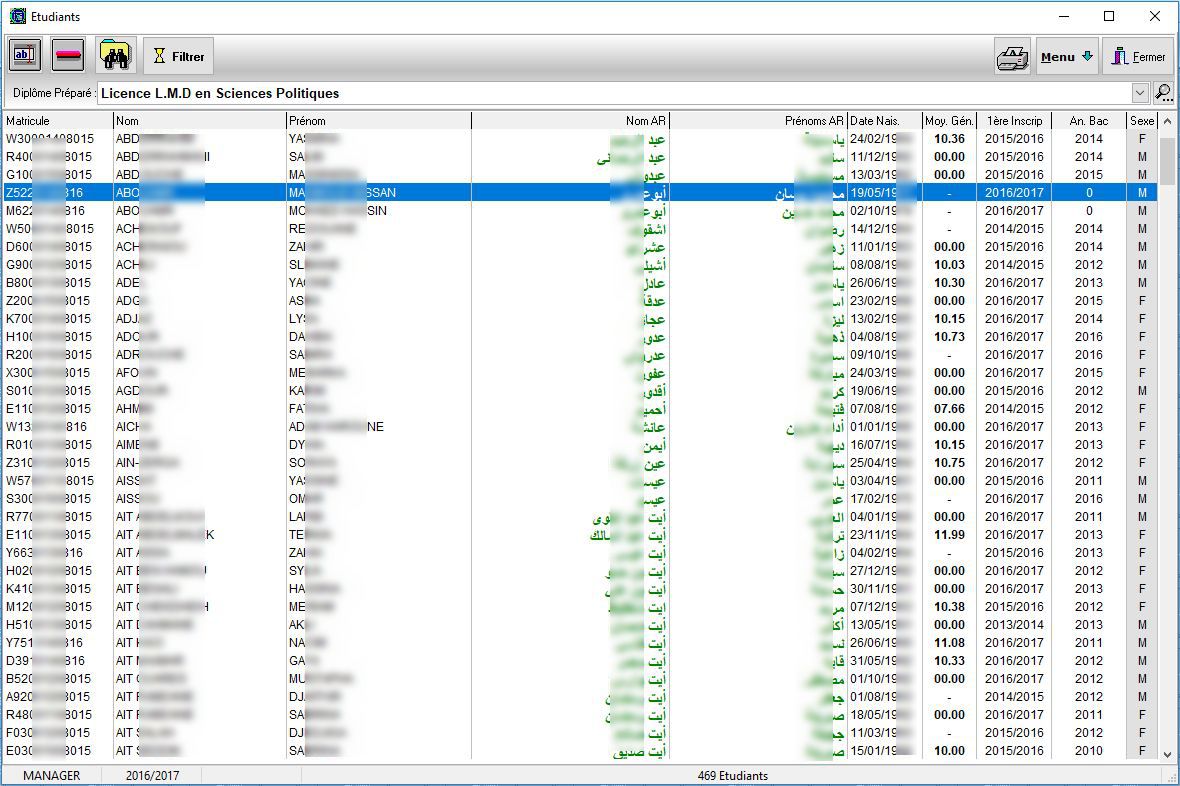Click the 2016/2017 status bar entry
This screenshot has width=1180, height=786.
tap(152, 775)
